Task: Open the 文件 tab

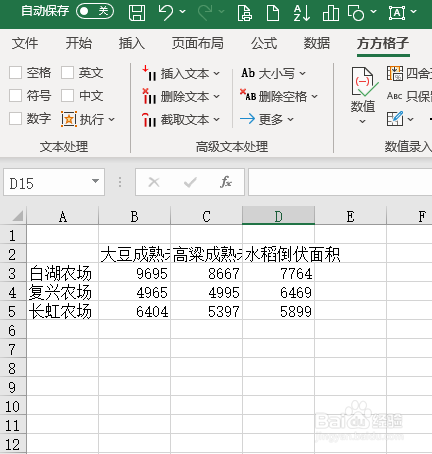Action: tap(25, 43)
